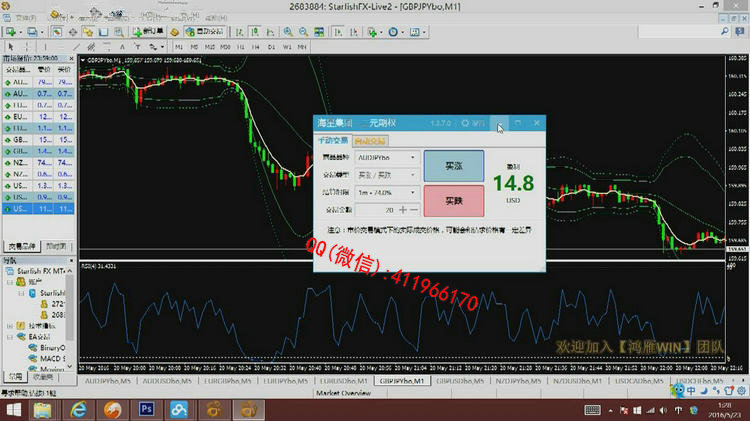Open the NZDUSDbo,M1 chart tab
The width and height of the screenshot is (750, 421).
[x=577, y=381]
